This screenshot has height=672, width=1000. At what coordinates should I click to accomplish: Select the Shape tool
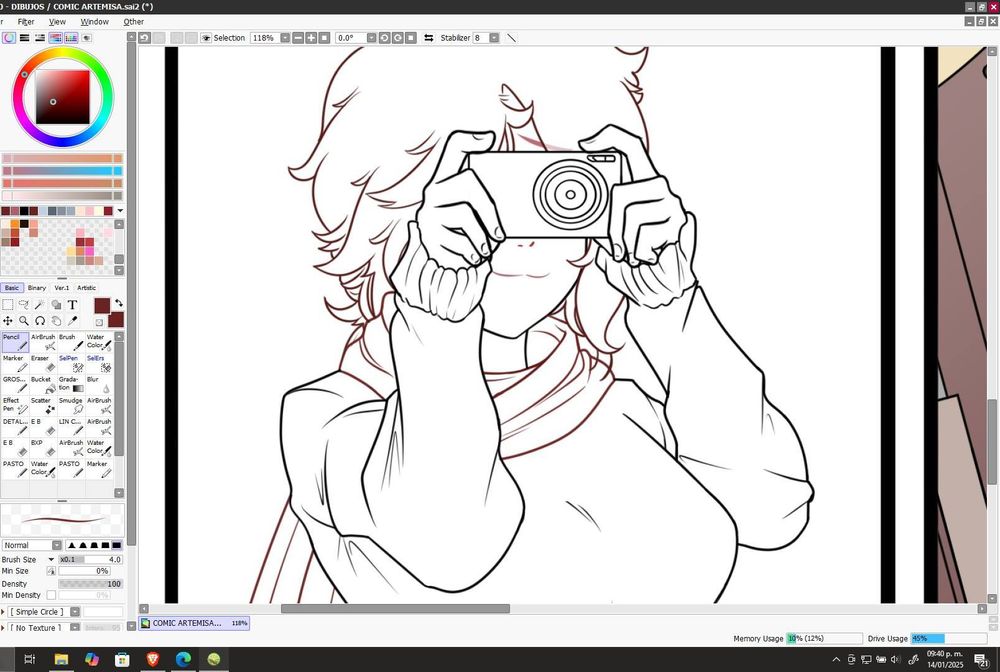(56, 305)
